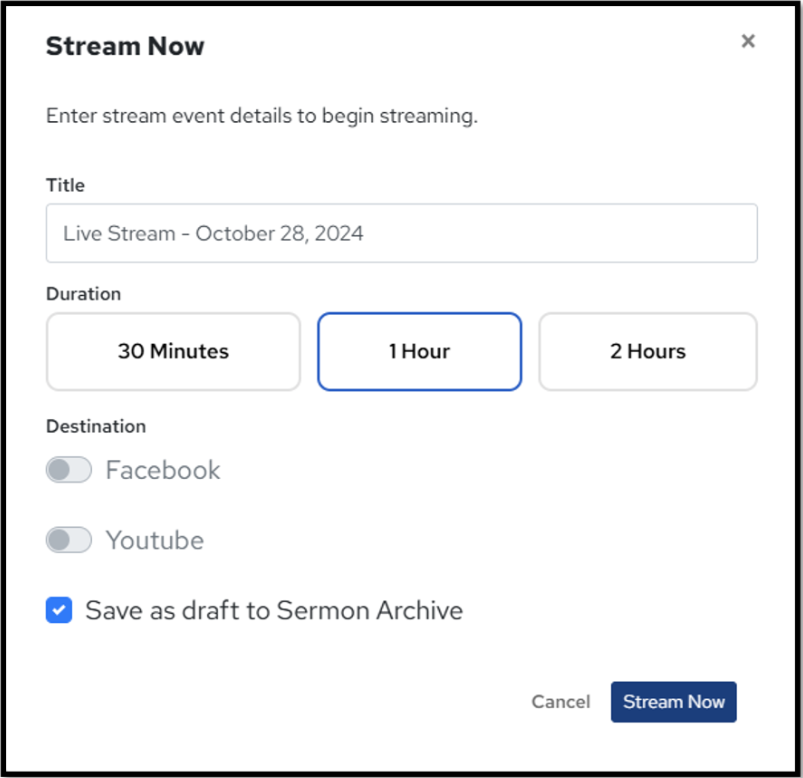The width and height of the screenshot is (803, 778).
Task: Click the Duration section label
Action: pyautogui.click(x=83, y=294)
